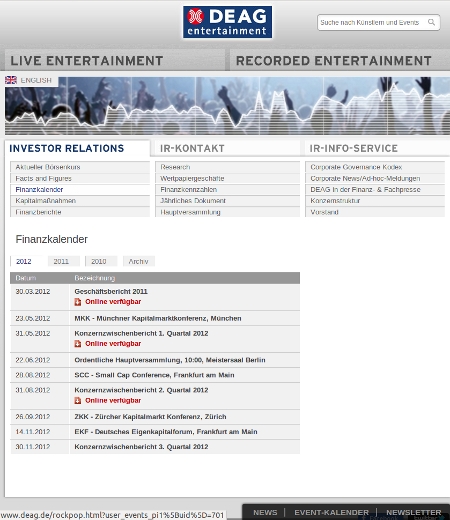Image resolution: width=450 pixels, height=520 pixels.
Task: Open Finanzberichte menu item
Action: tap(80, 212)
